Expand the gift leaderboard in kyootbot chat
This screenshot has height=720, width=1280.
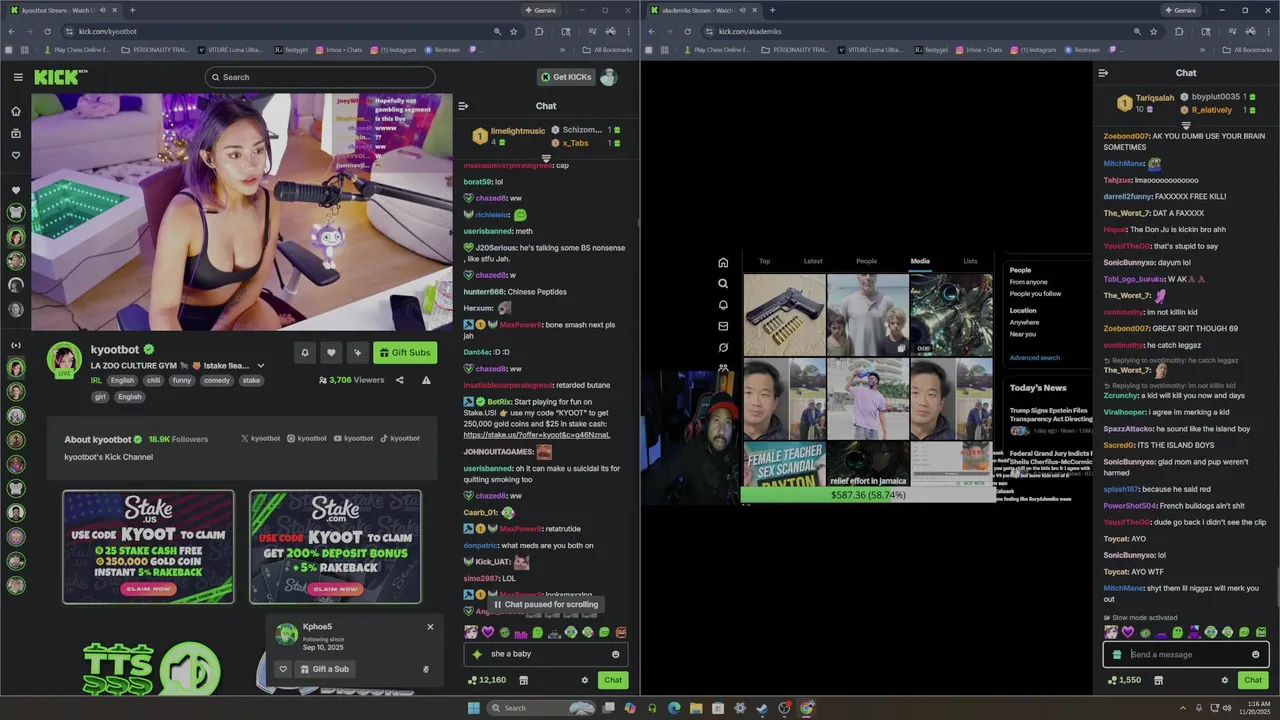coord(546,158)
